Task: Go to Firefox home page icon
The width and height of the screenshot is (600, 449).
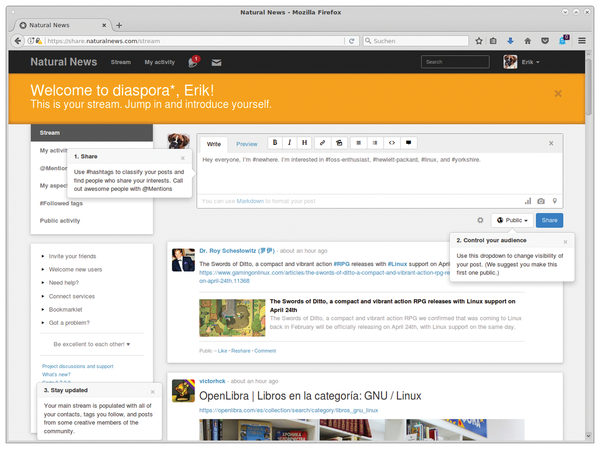Action: 527,41
